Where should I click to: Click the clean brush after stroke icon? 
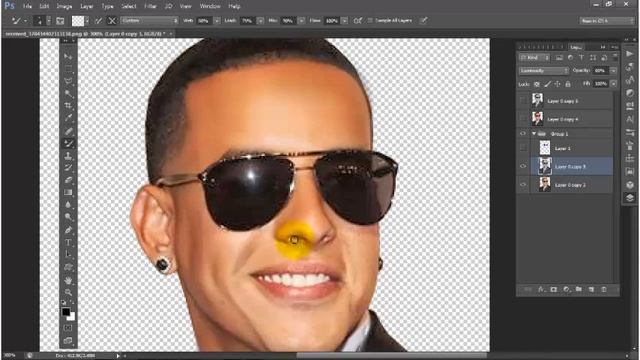coord(112,20)
